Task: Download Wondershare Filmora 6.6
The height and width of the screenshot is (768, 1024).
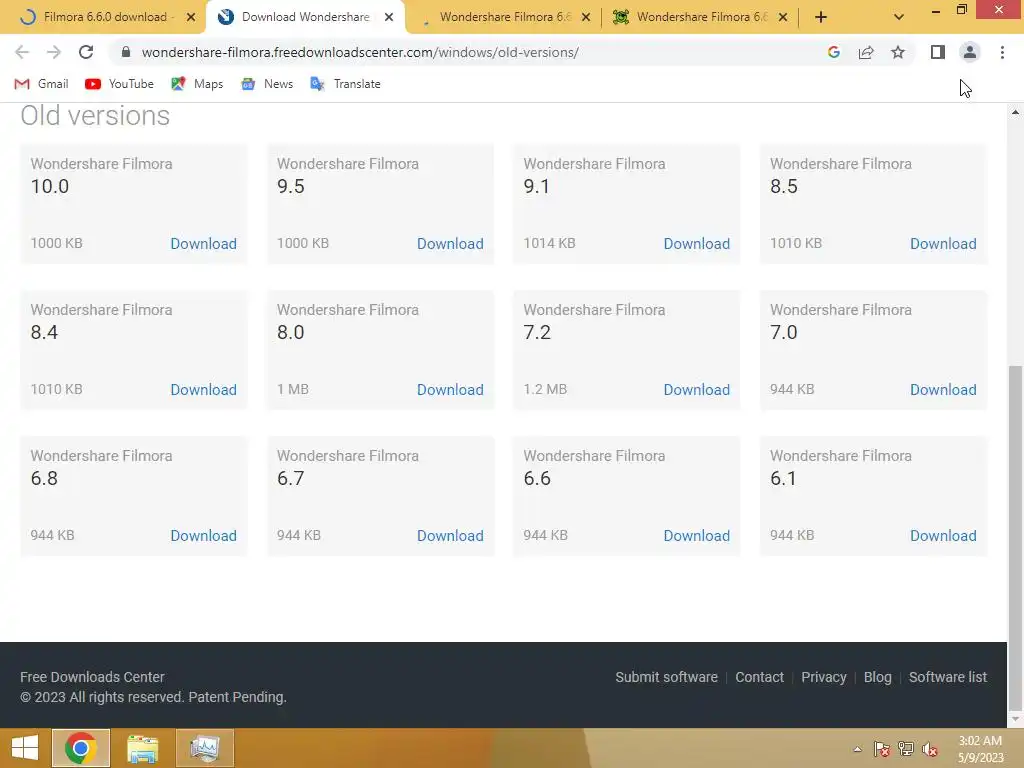Action: [x=696, y=536]
